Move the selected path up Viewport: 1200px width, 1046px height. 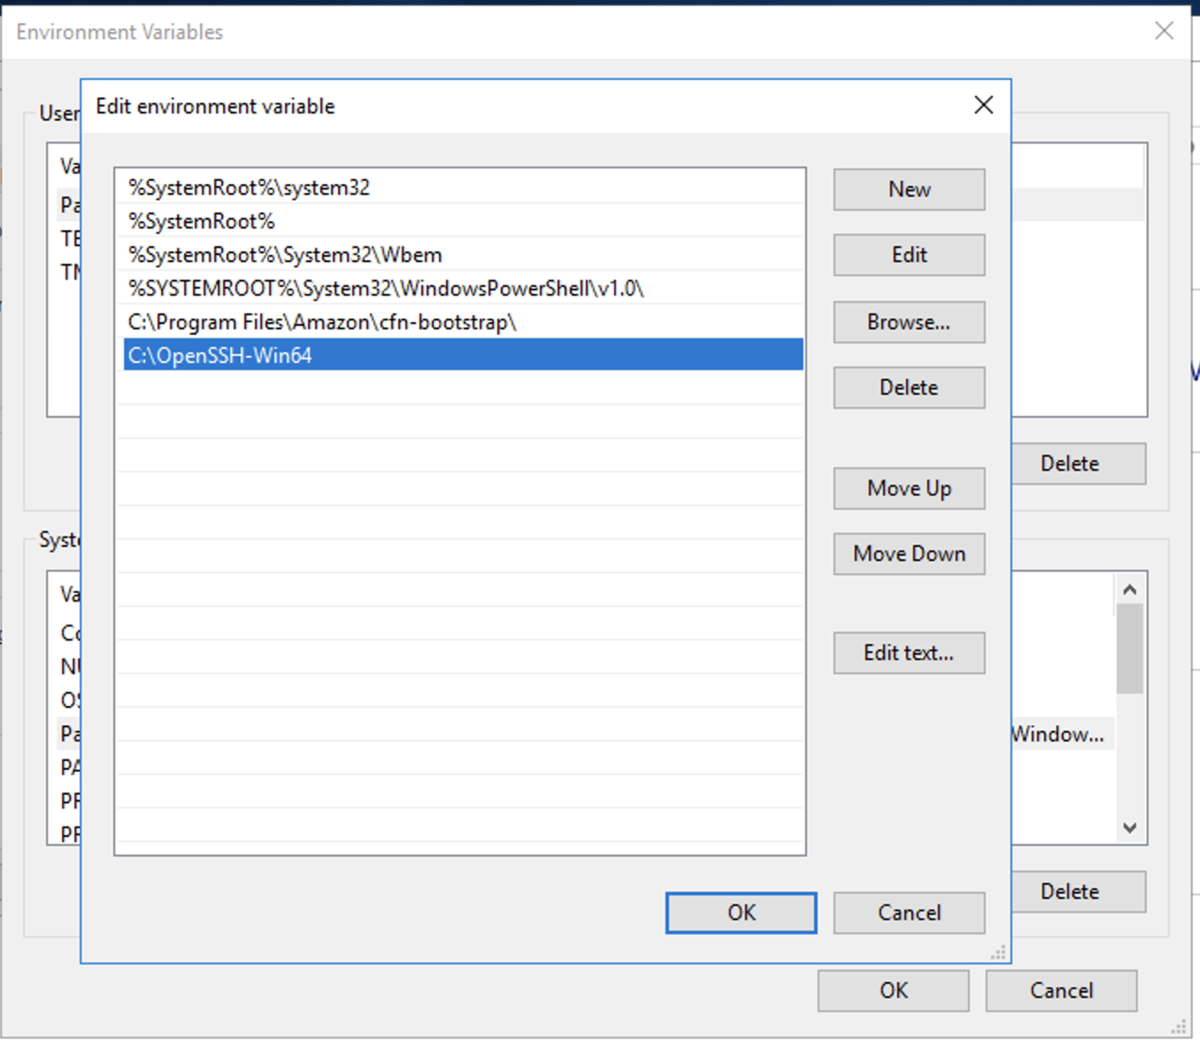click(x=909, y=488)
